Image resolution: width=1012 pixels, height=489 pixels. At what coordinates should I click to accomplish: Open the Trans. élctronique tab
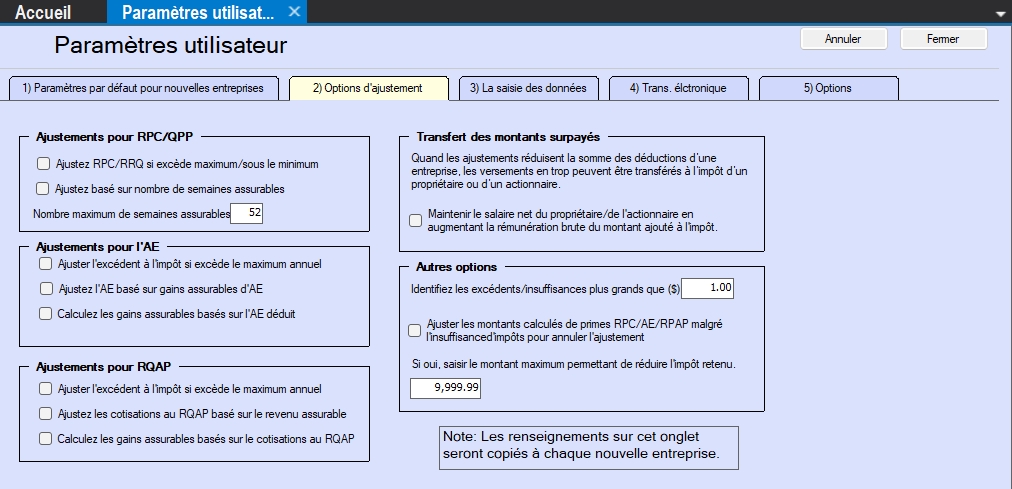(x=679, y=88)
